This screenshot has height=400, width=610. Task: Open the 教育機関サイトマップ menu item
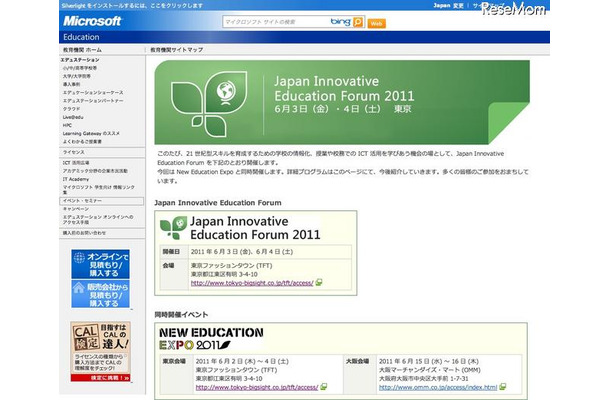(x=177, y=50)
